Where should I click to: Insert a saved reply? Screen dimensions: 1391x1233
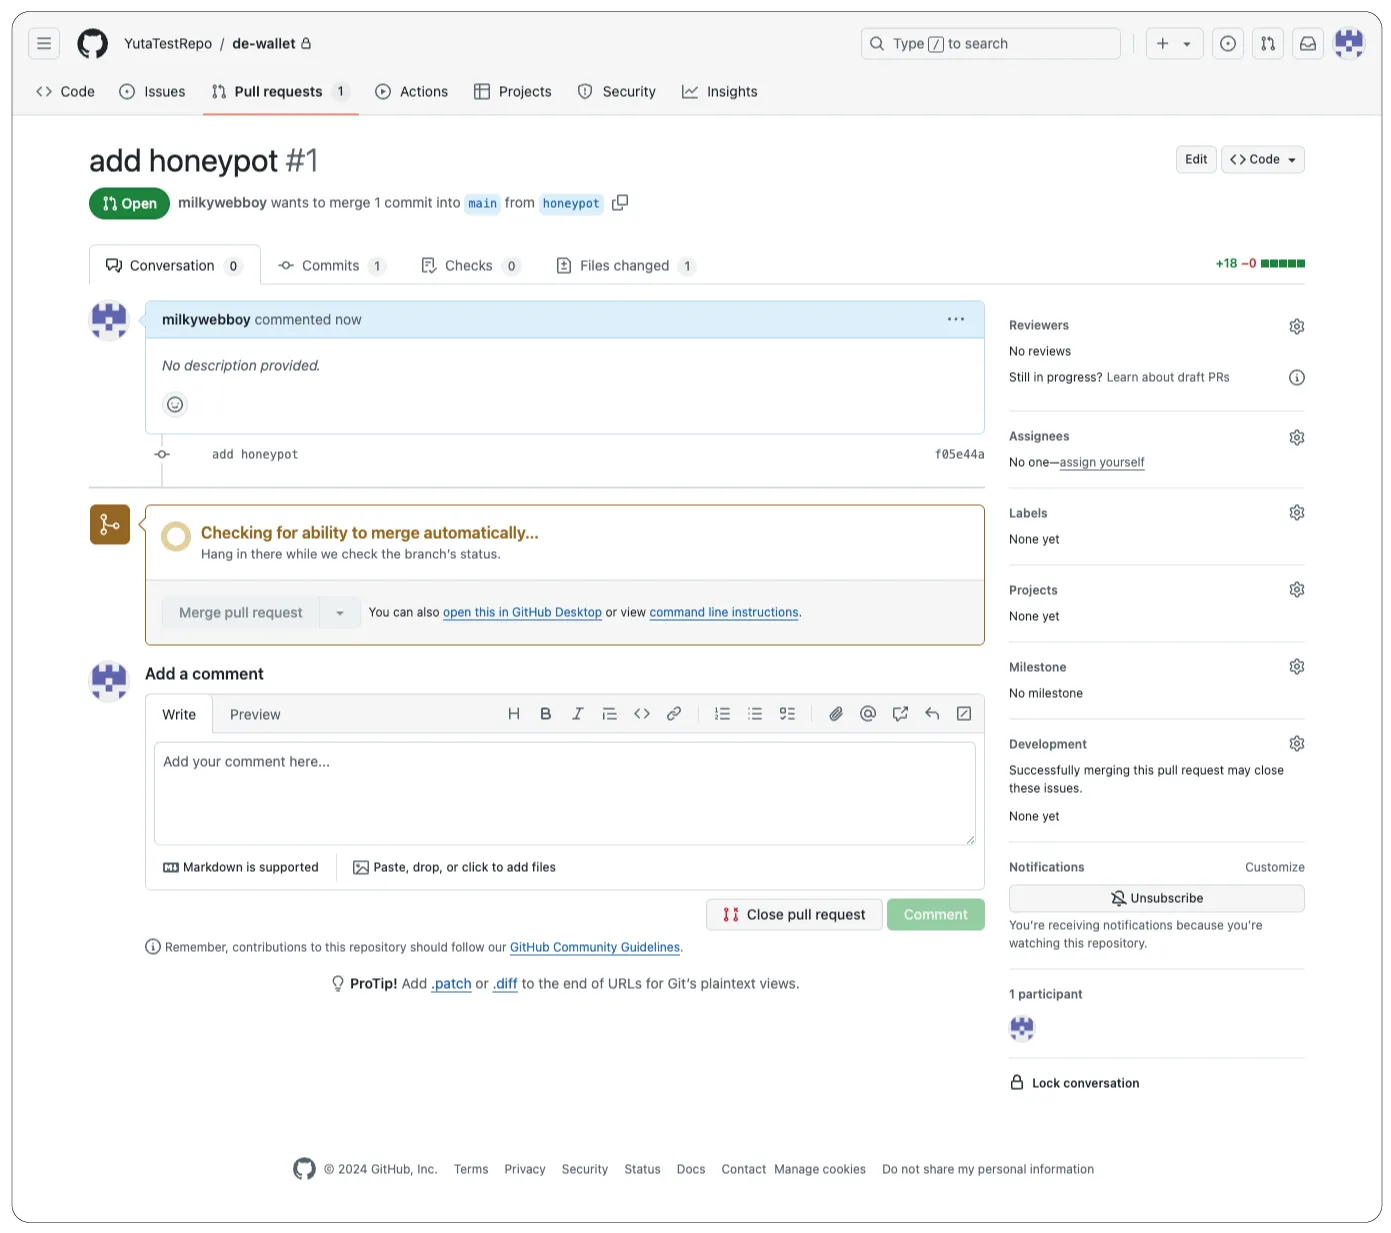click(x=932, y=714)
